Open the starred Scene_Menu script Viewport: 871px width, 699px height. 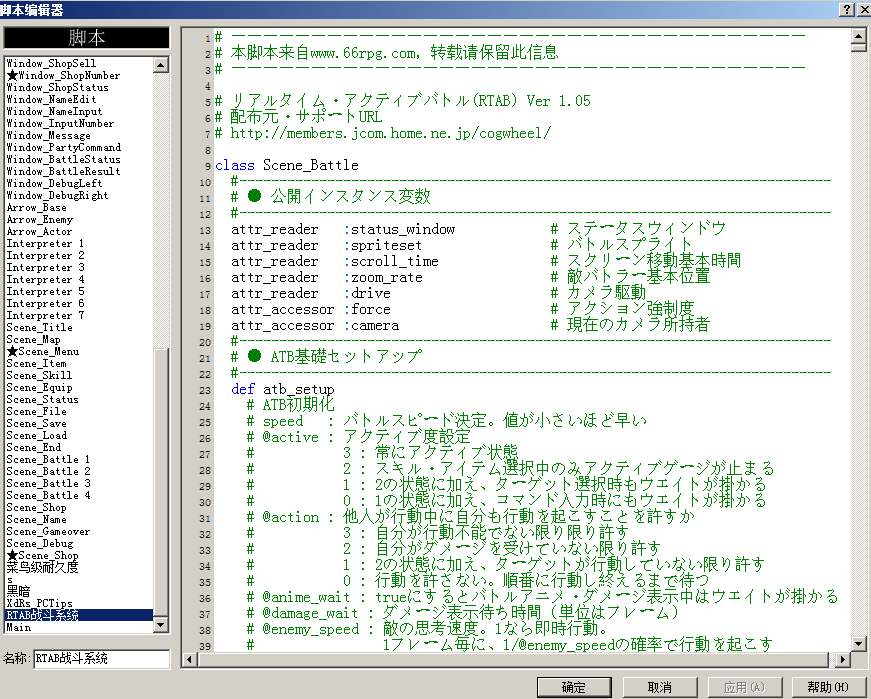click(79, 351)
